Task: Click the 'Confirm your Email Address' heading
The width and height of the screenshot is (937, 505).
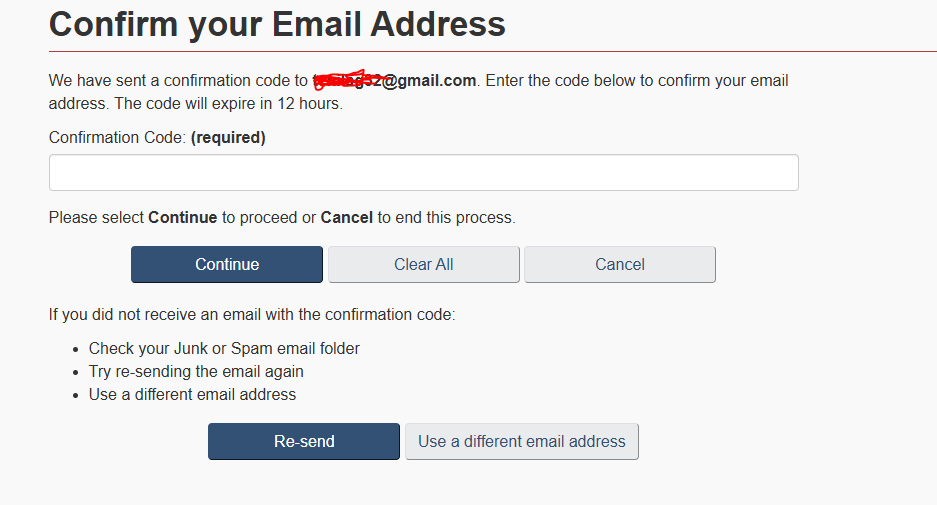Action: (x=277, y=23)
